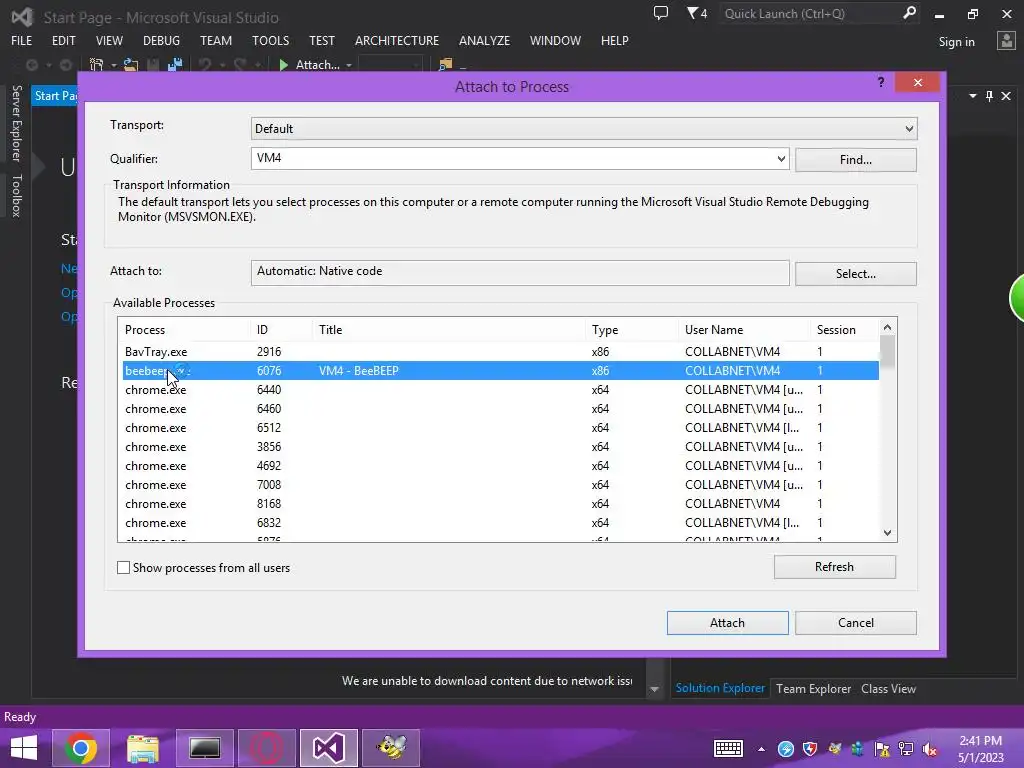
Task: Open the tool window options dropdown arrow
Action: (x=972, y=96)
